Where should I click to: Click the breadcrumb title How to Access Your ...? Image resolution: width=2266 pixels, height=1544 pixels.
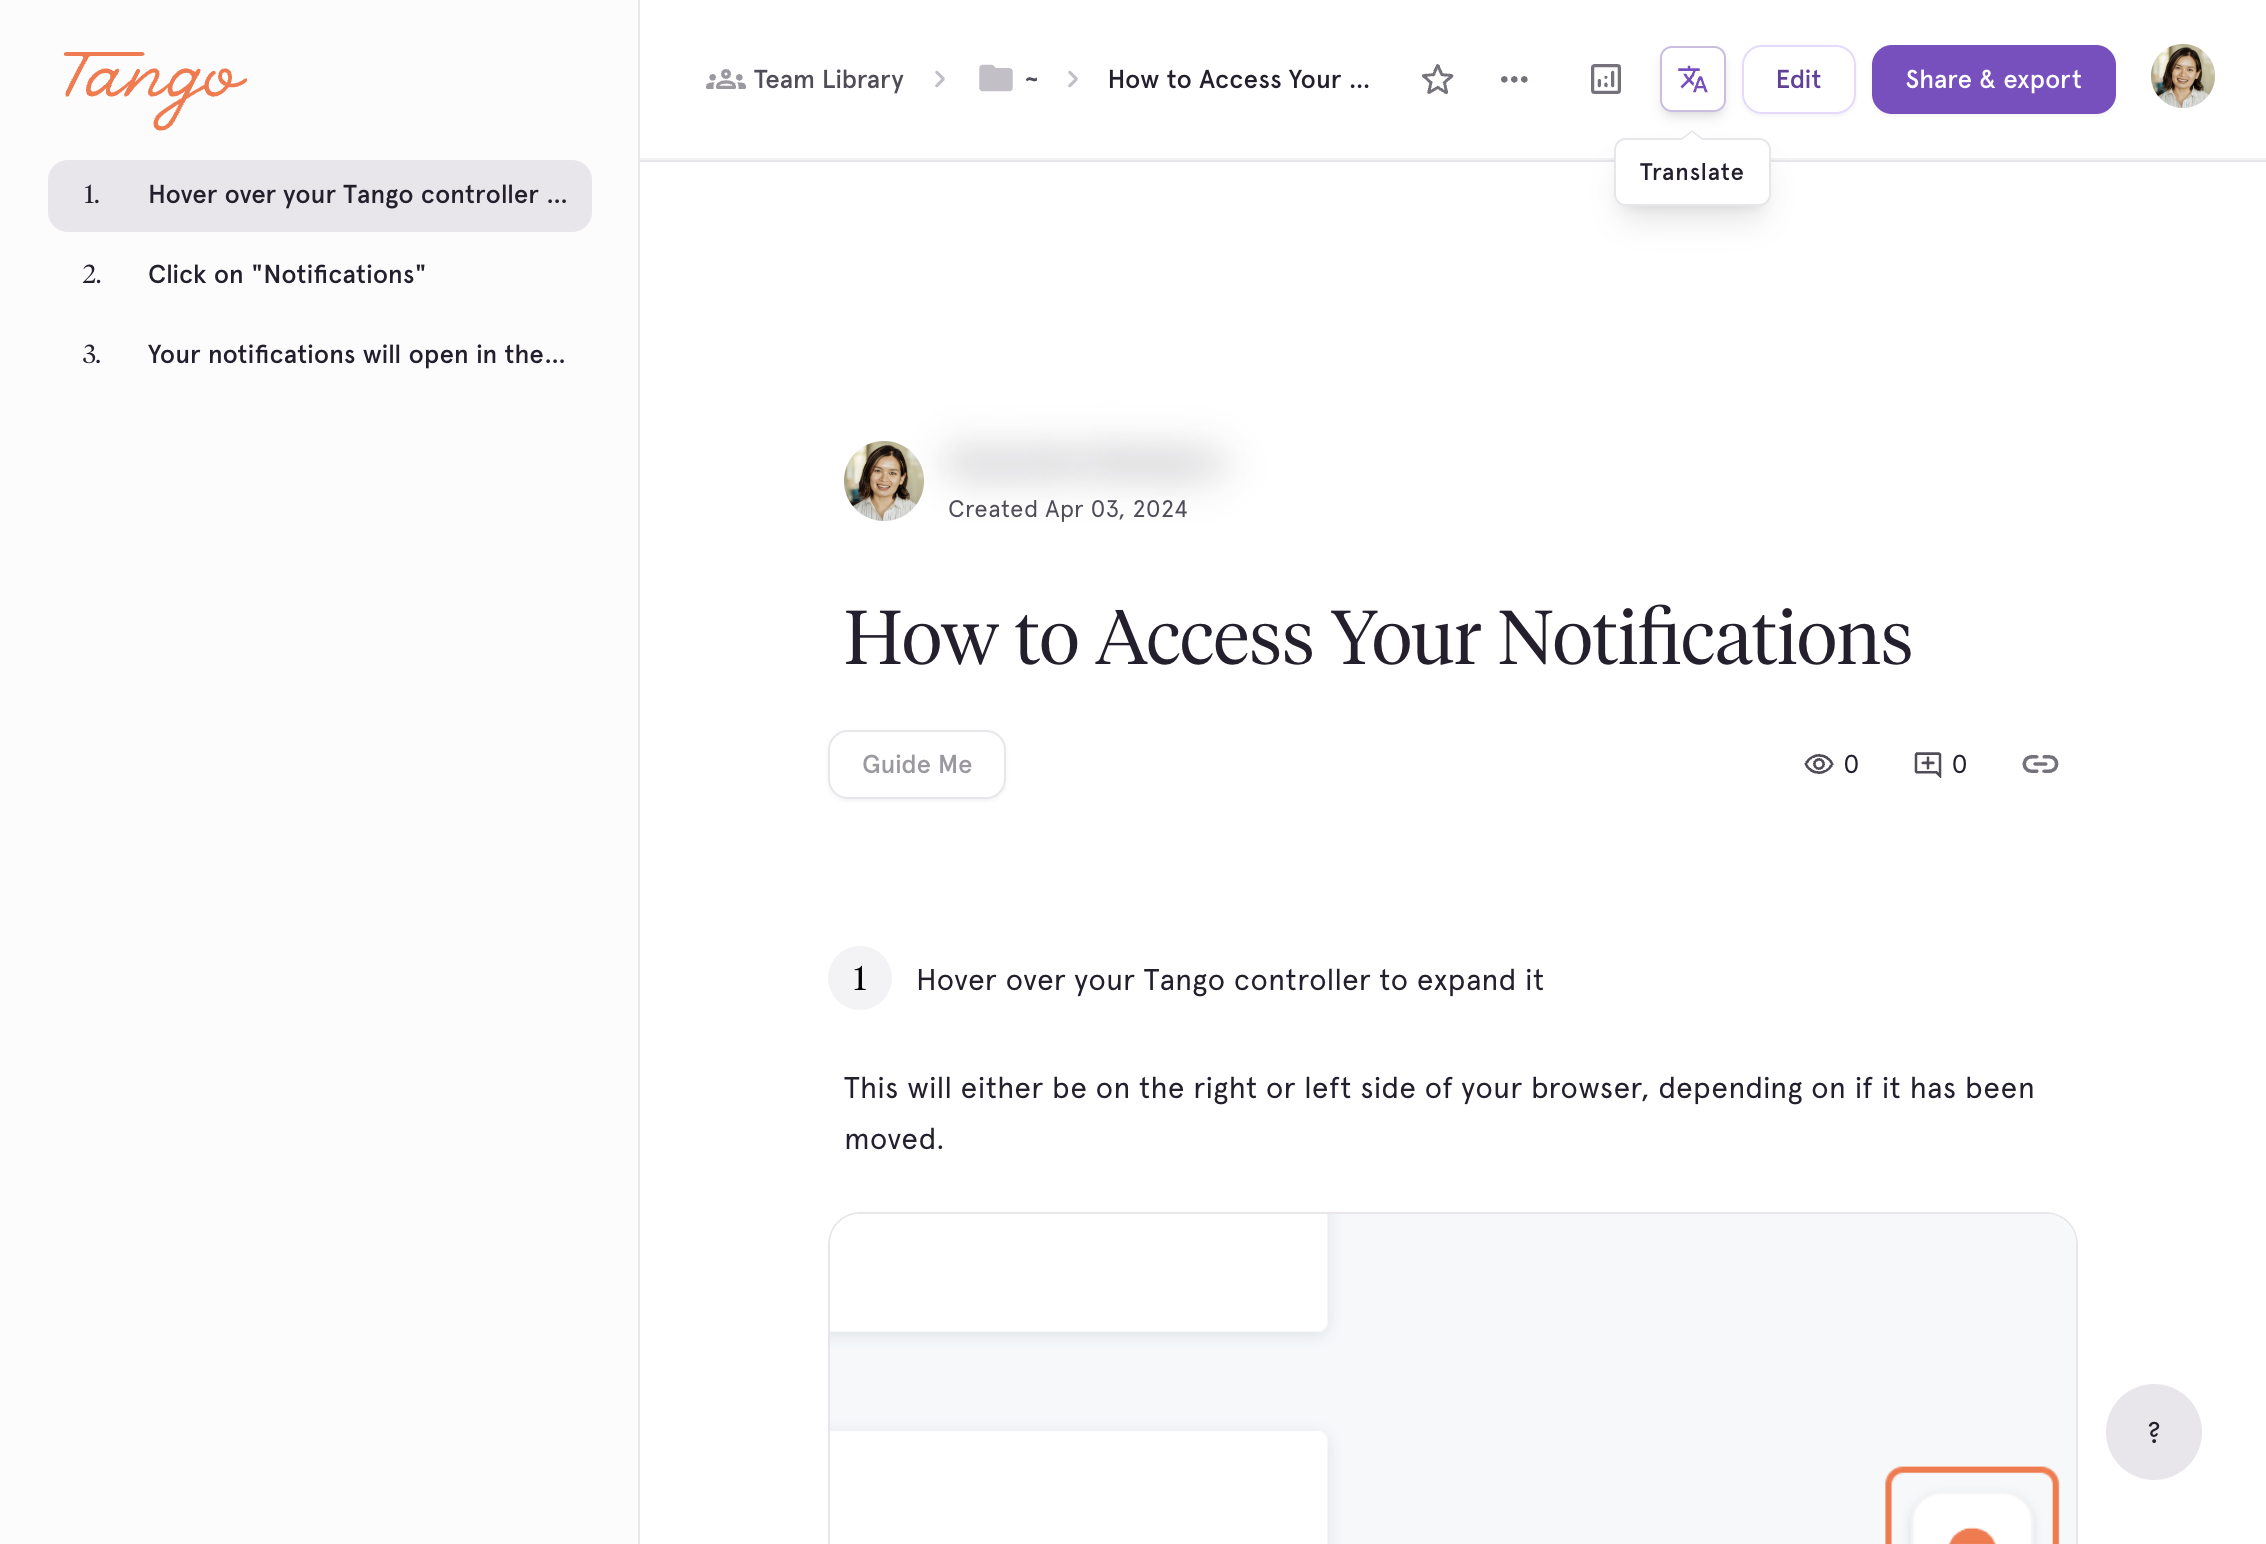pyautogui.click(x=1238, y=79)
